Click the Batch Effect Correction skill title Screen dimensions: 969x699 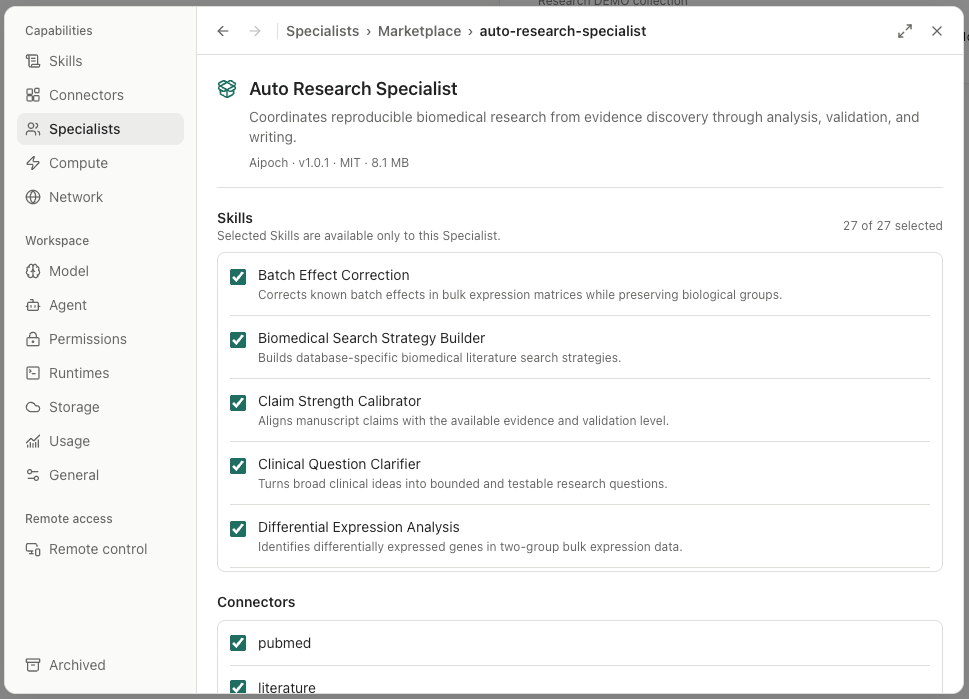334,275
